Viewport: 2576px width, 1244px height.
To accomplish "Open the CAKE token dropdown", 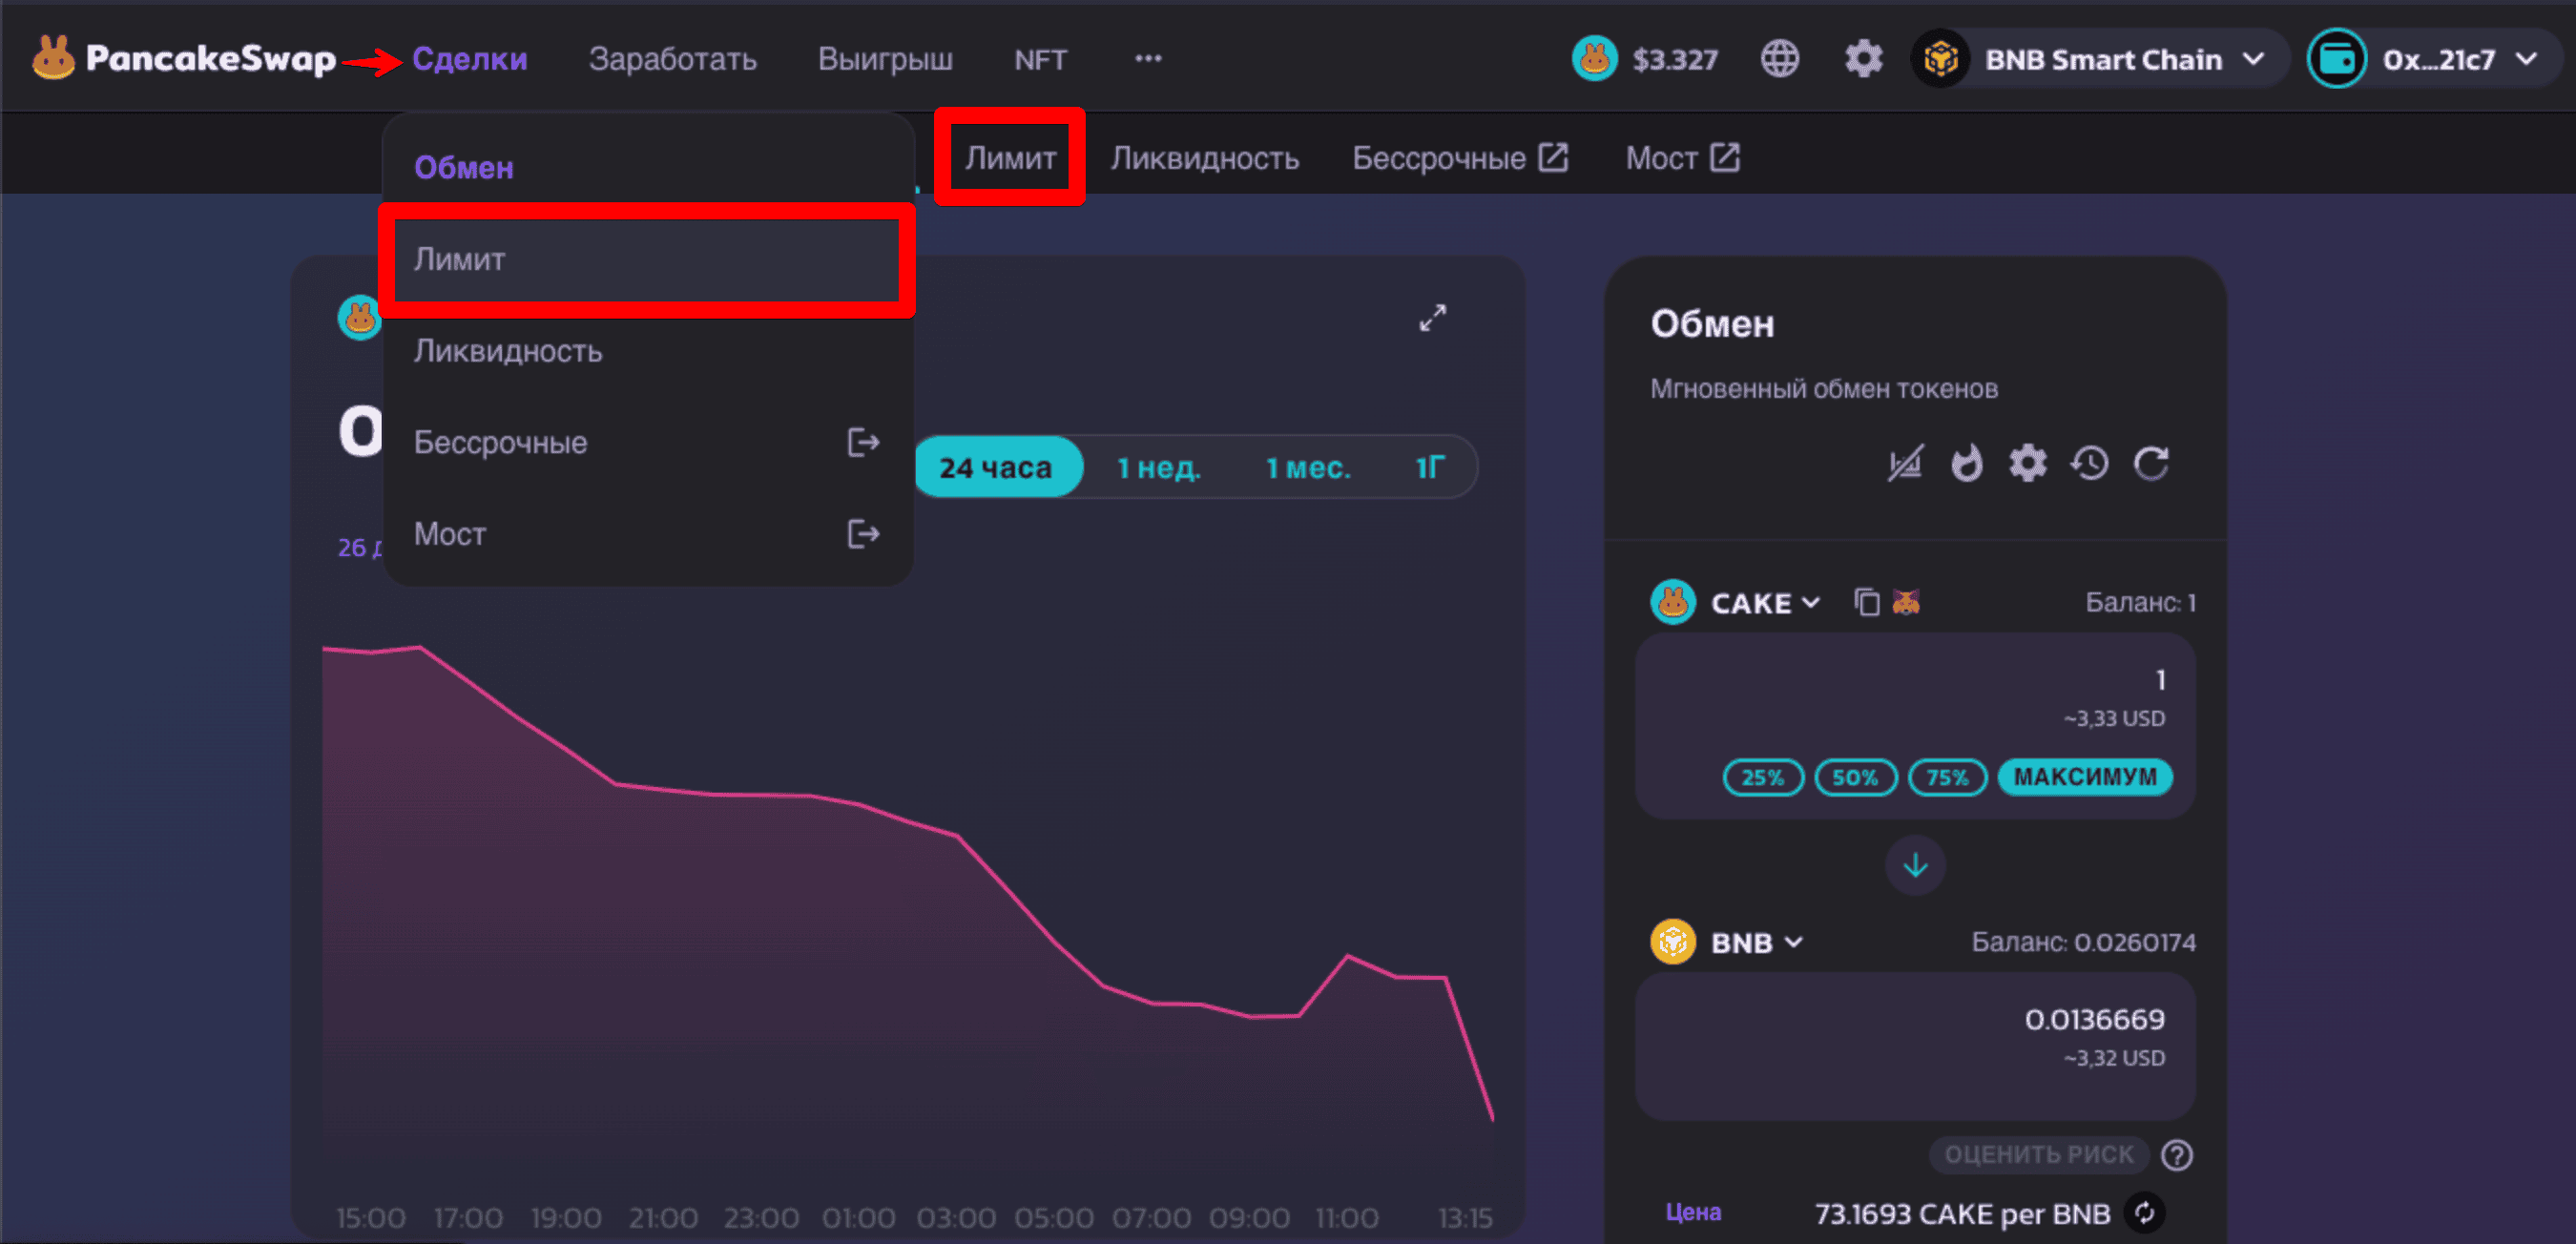I will (x=1765, y=603).
